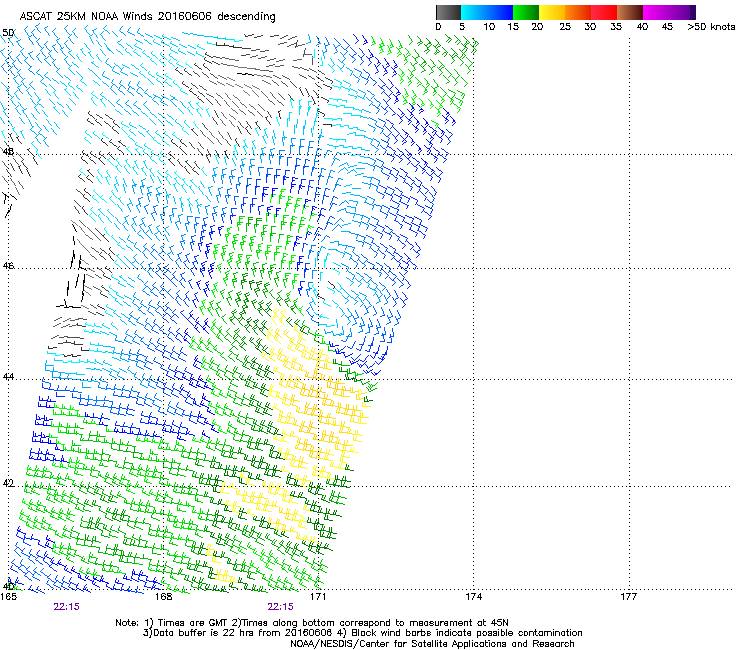Click the legend value '35'
Viewport: 740px width, 650px height.
(x=616, y=27)
